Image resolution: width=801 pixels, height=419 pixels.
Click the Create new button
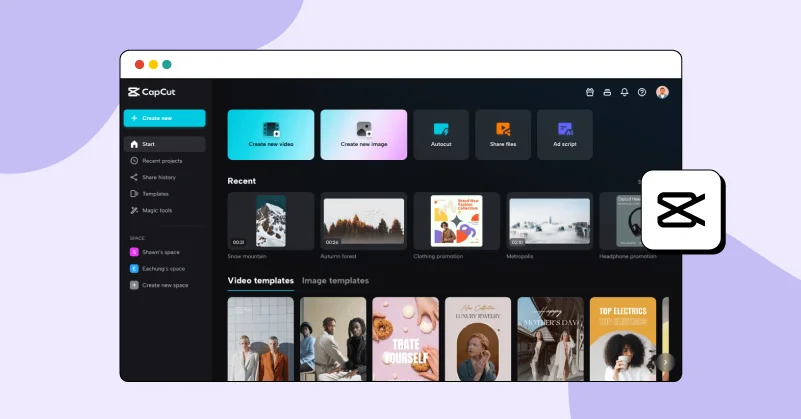(x=164, y=118)
